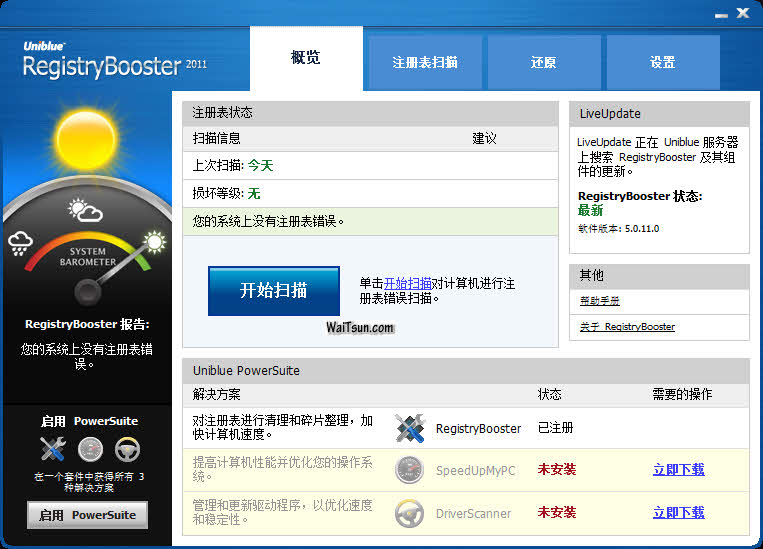This screenshot has width=763, height=549.
Task: Click the partly cloudy icon on barometer
Action: pyautogui.click(x=84, y=210)
